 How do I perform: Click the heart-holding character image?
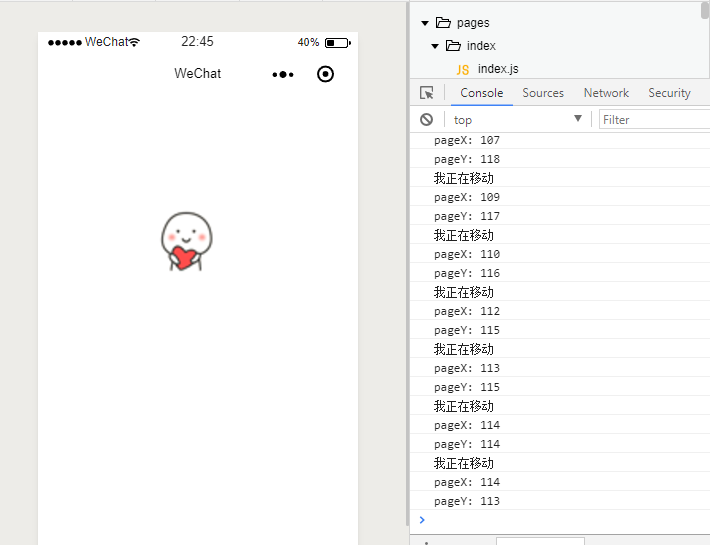187,241
